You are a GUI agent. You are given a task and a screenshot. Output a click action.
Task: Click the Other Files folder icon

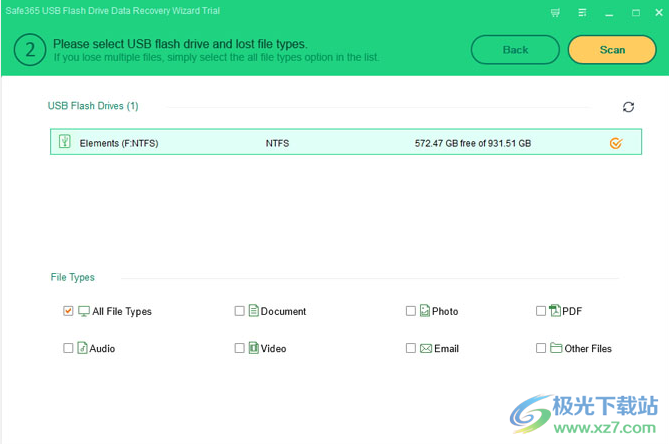pos(556,348)
